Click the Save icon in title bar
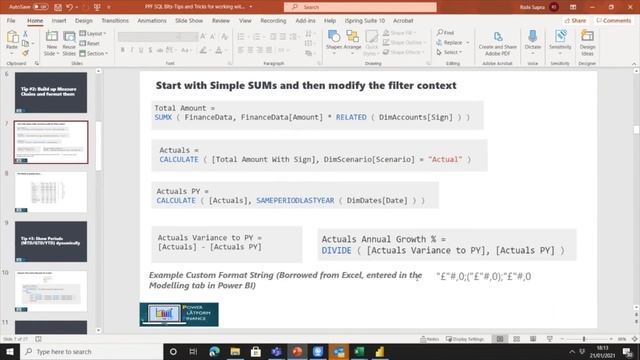This screenshot has width=640, height=360. pos(58,7)
